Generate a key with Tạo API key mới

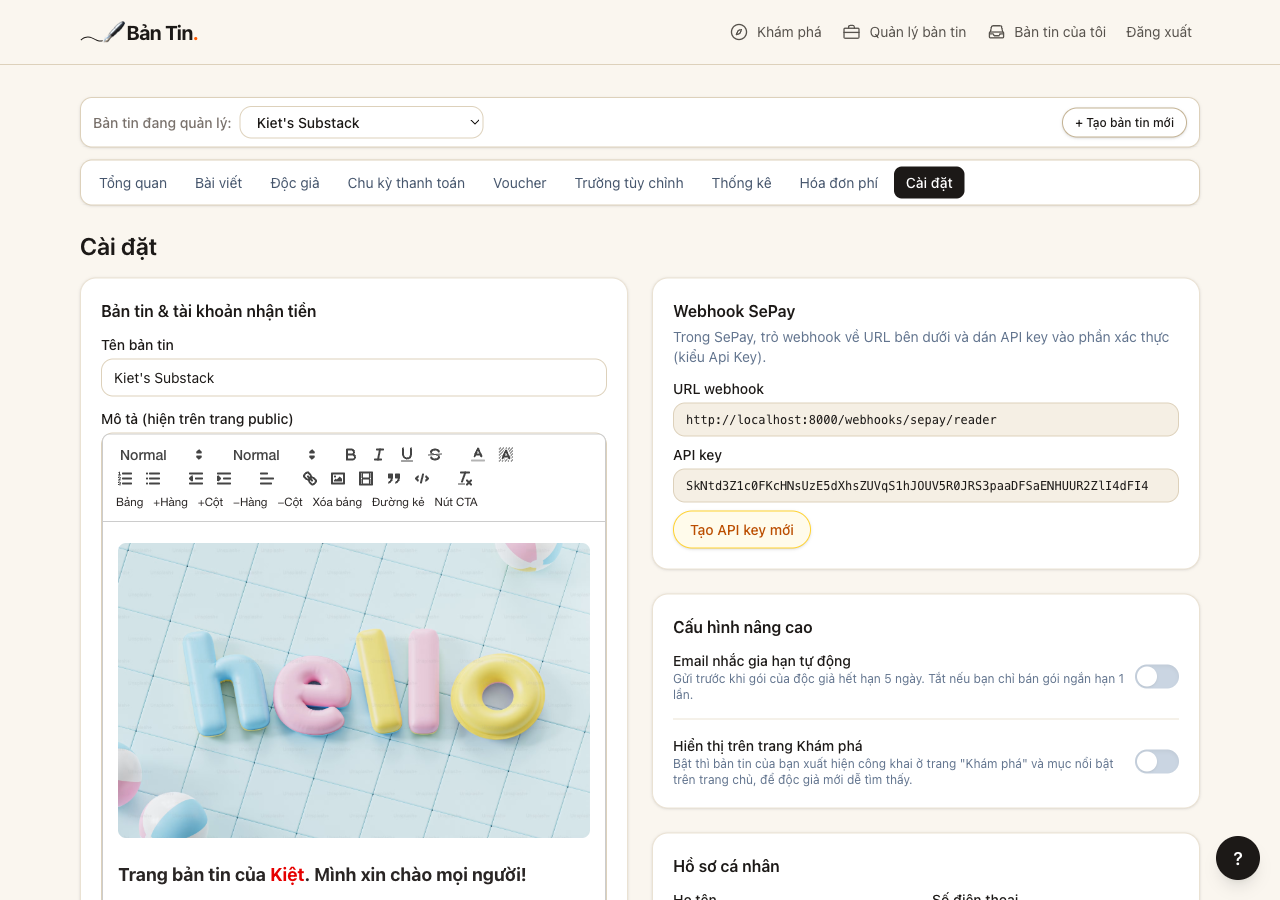coord(742,530)
